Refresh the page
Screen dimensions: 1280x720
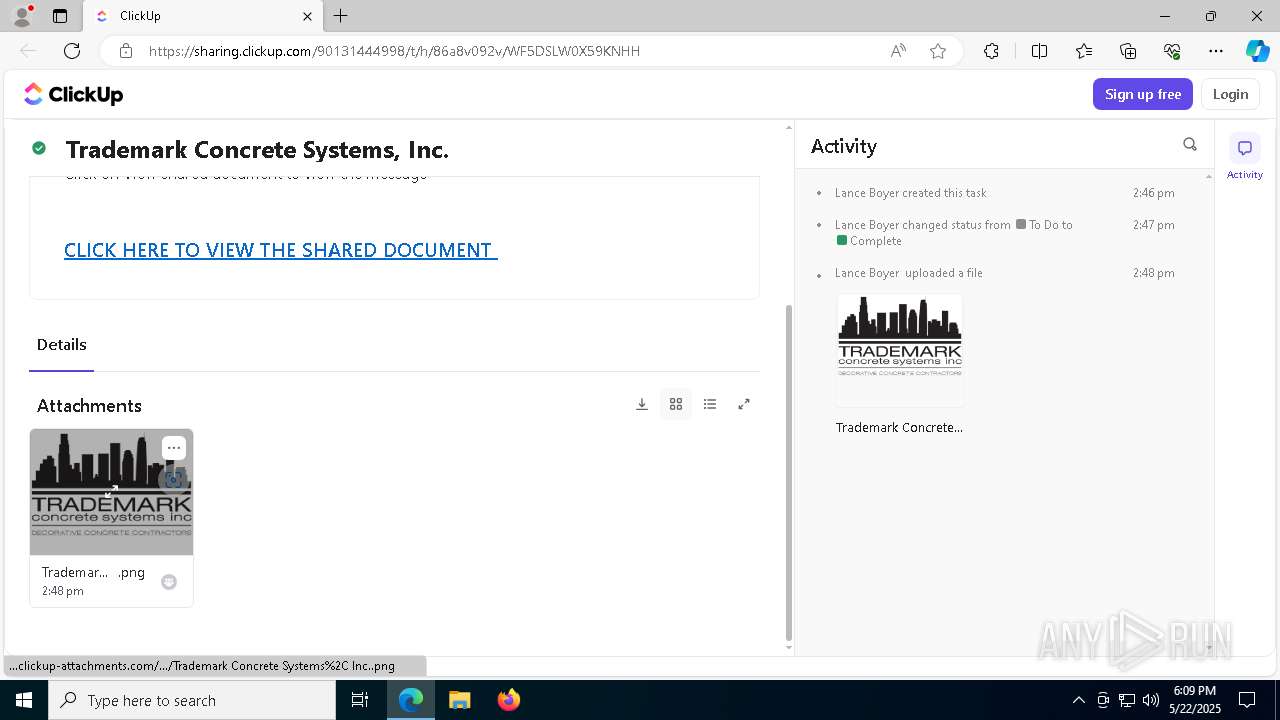click(72, 51)
